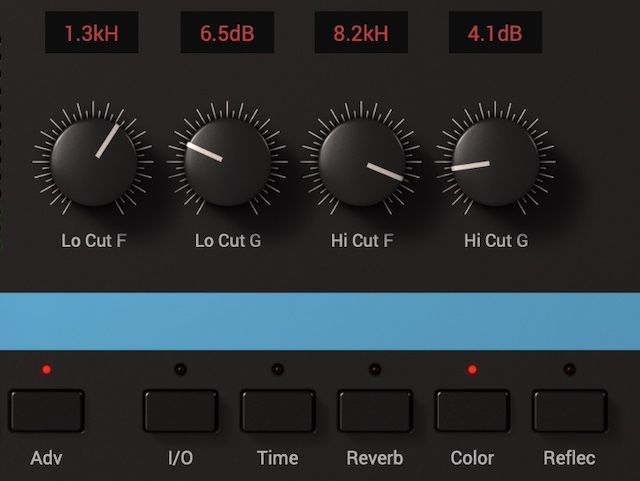Click the Hi Cut F knob
Viewport: 640px width, 481px height.
[361, 163]
